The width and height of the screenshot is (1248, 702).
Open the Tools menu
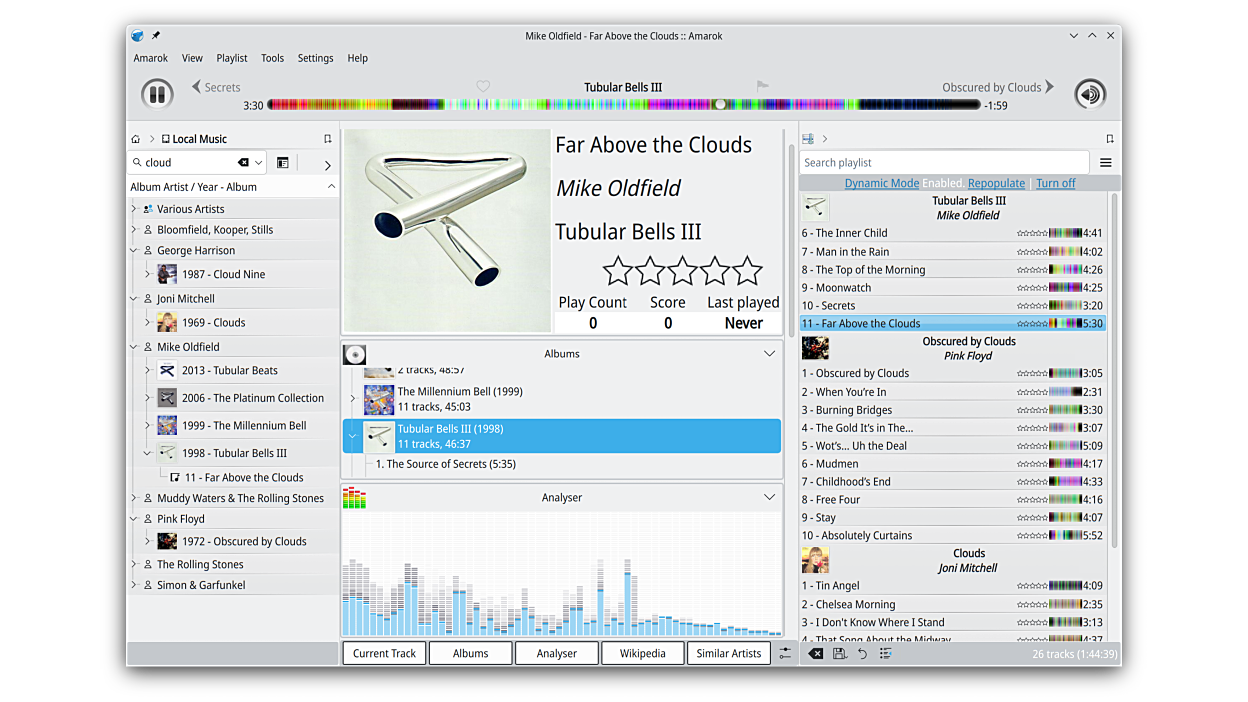(x=272, y=58)
